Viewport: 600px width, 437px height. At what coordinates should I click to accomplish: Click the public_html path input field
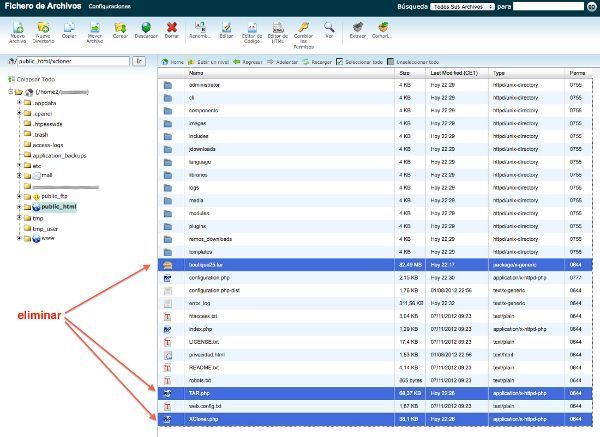73,61
